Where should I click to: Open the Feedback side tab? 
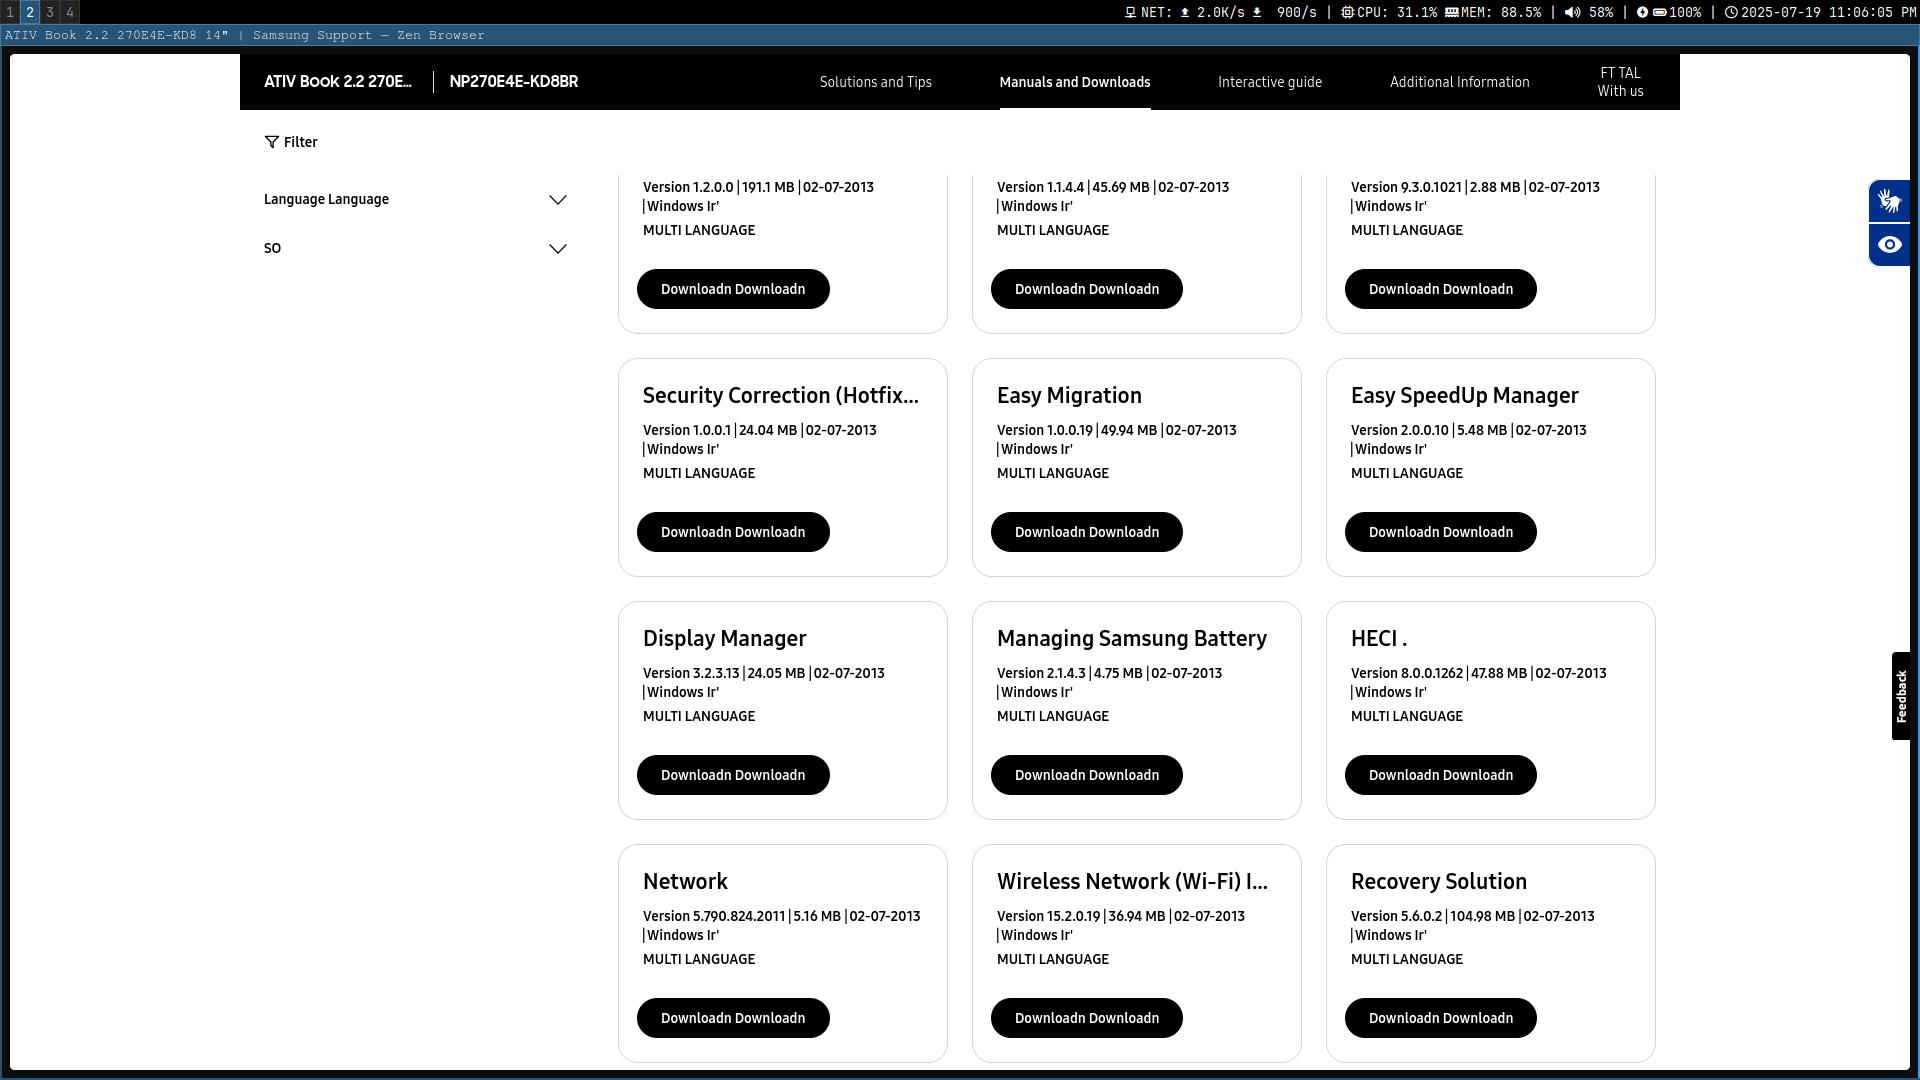1901,696
